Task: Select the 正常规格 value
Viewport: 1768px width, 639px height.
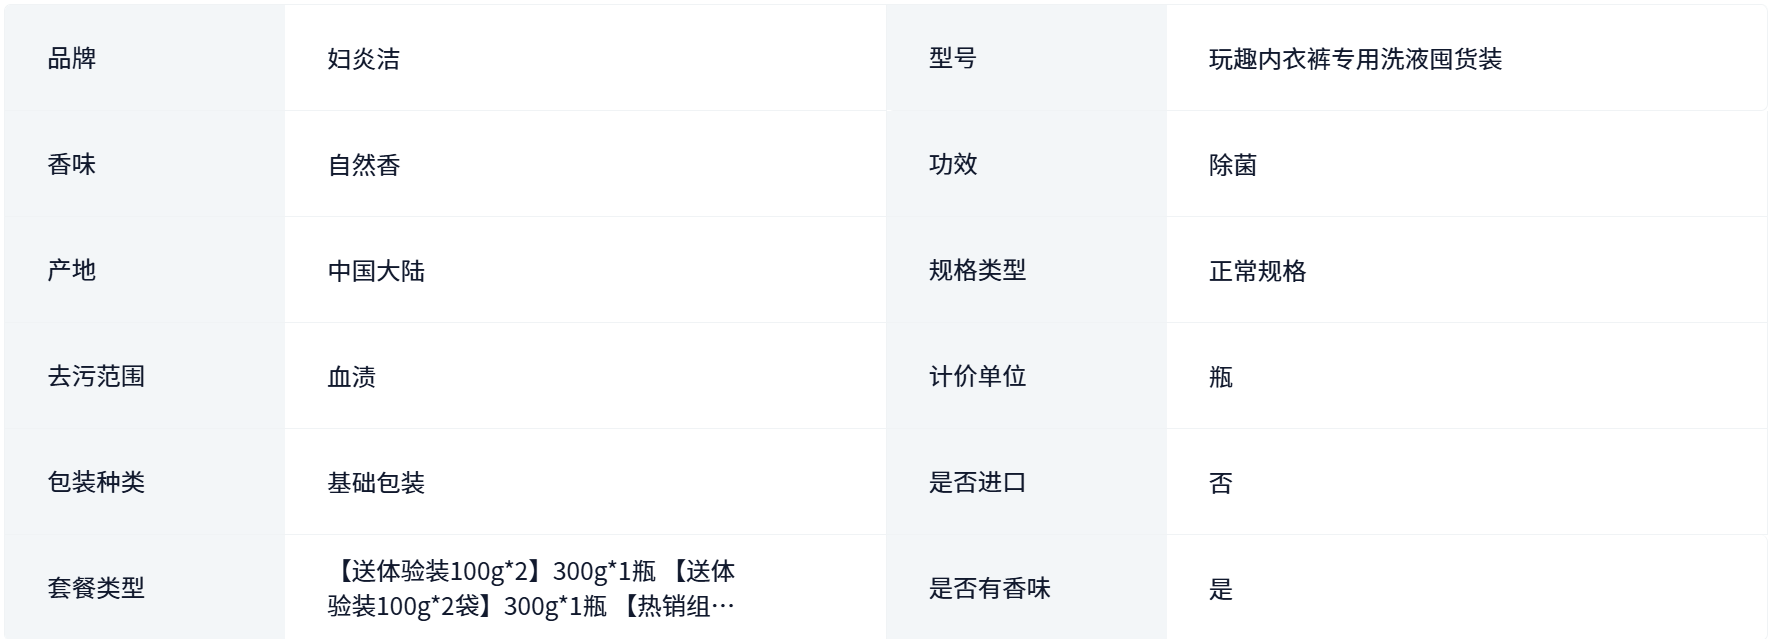Action: pyautogui.click(x=1257, y=271)
